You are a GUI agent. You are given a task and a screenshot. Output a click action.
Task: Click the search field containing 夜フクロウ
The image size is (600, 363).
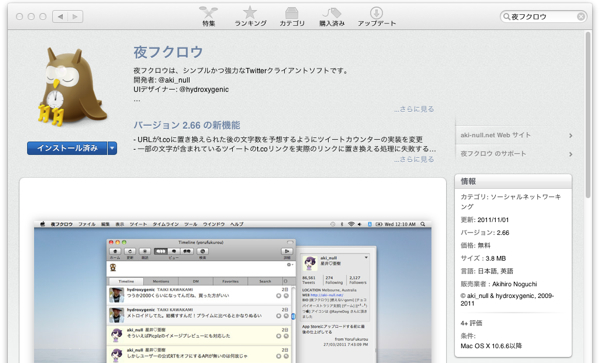[543, 16]
